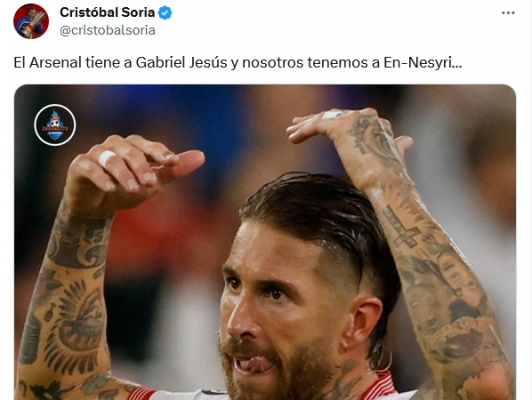The width and height of the screenshot is (532, 400).
Task: Click the cross tattoo on right forearm
Action: coord(402,226)
